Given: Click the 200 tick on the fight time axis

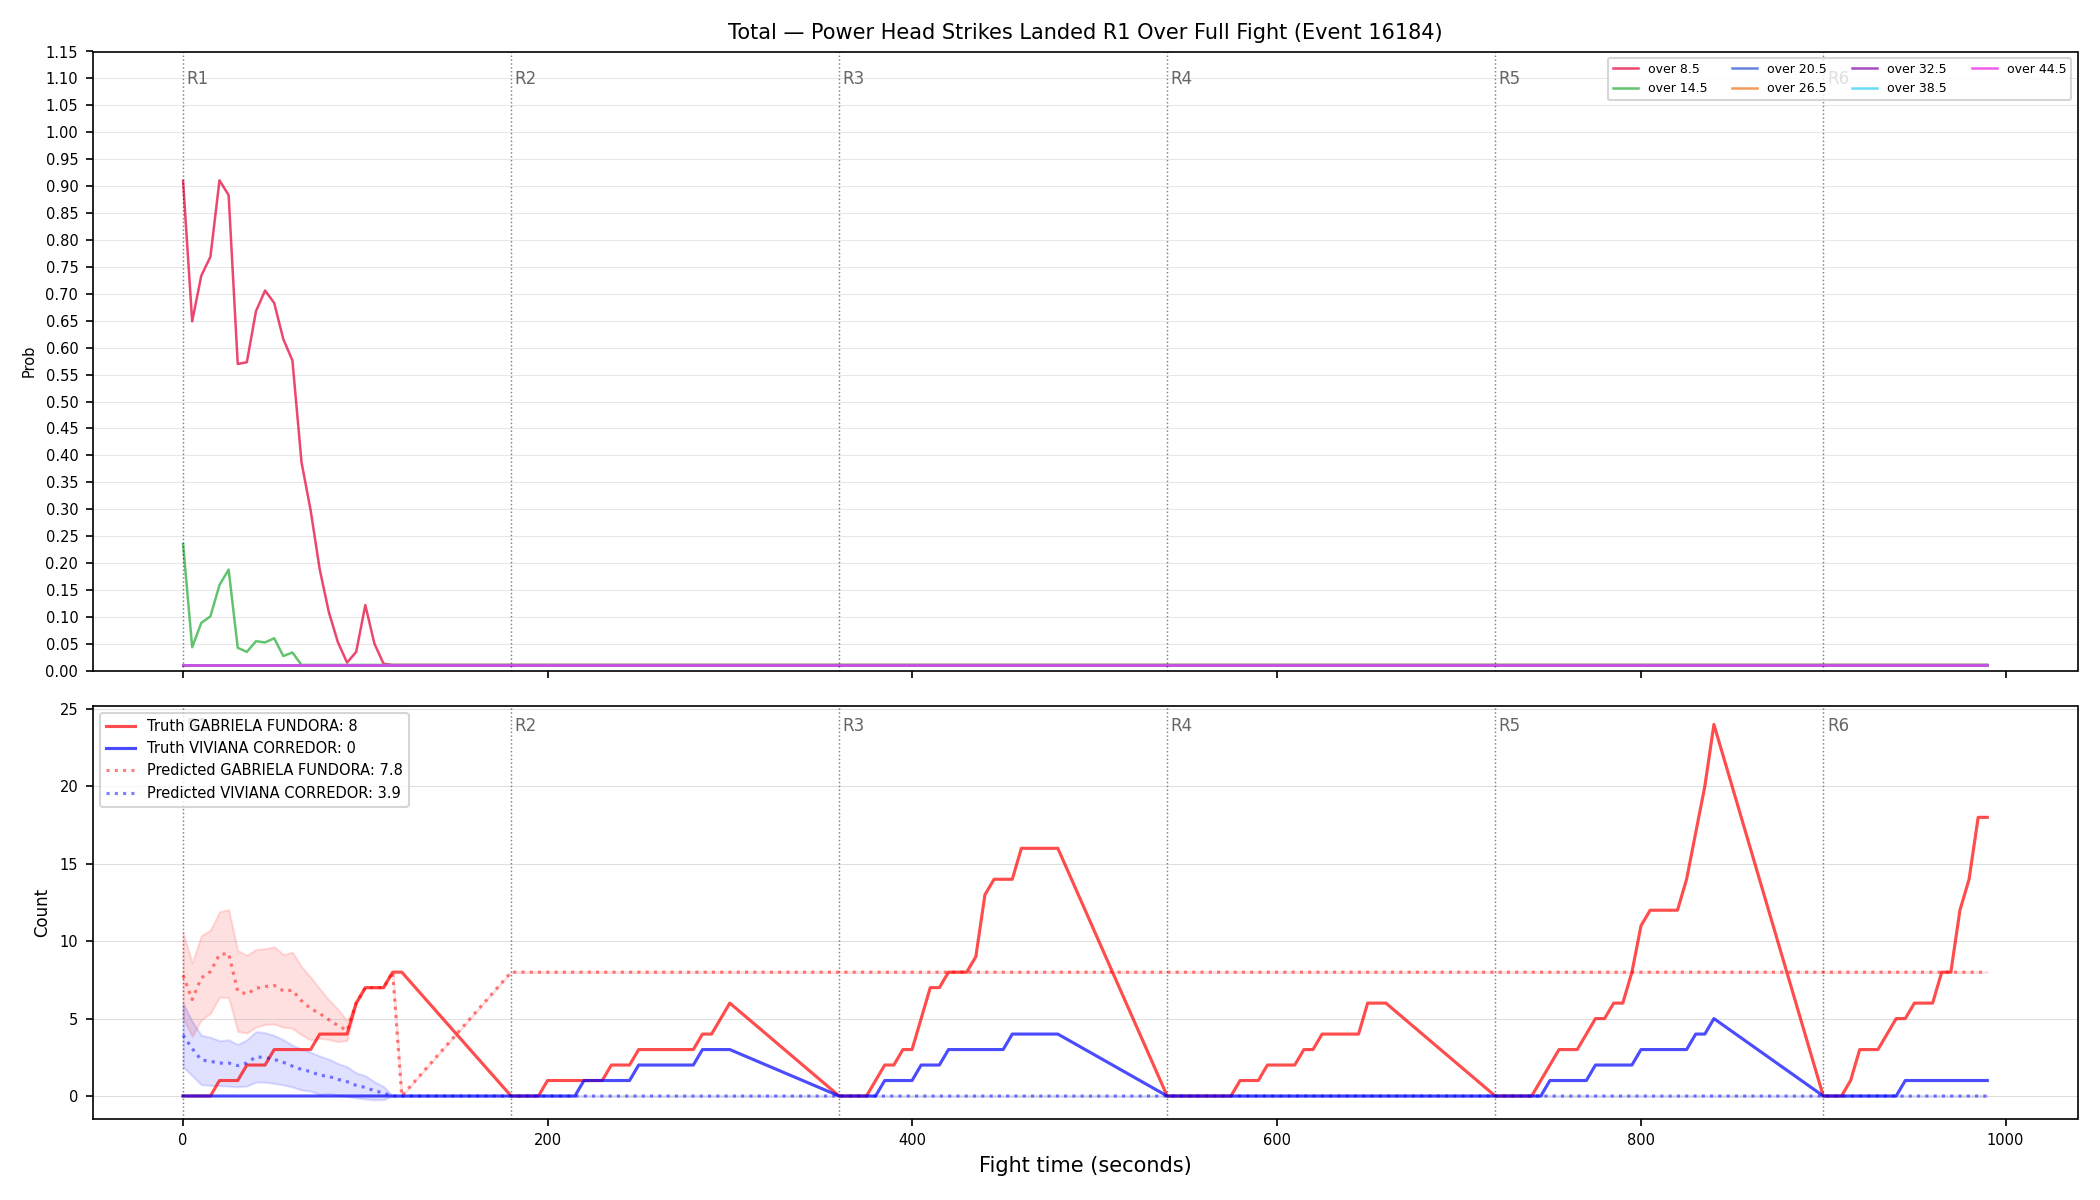Looking at the screenshot, I should pyautogui.click(x=547, y=1139).
